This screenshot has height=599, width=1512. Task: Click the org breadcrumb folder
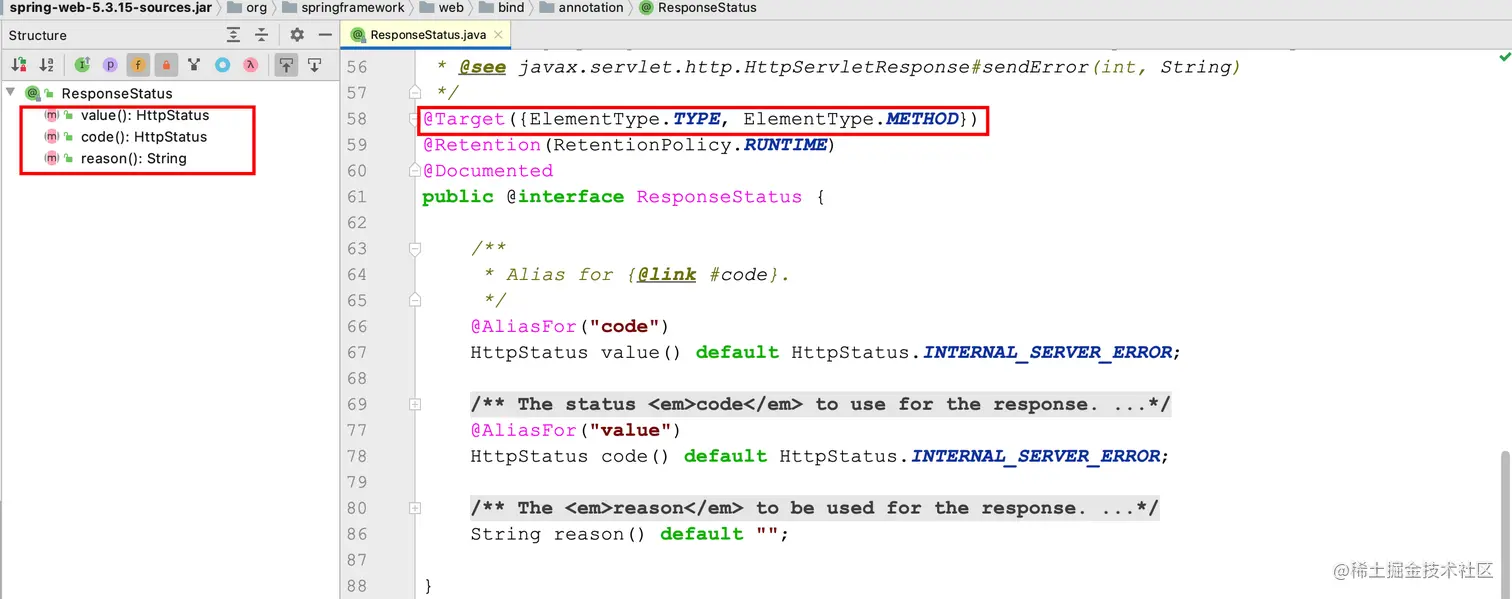tap(247, 7)
